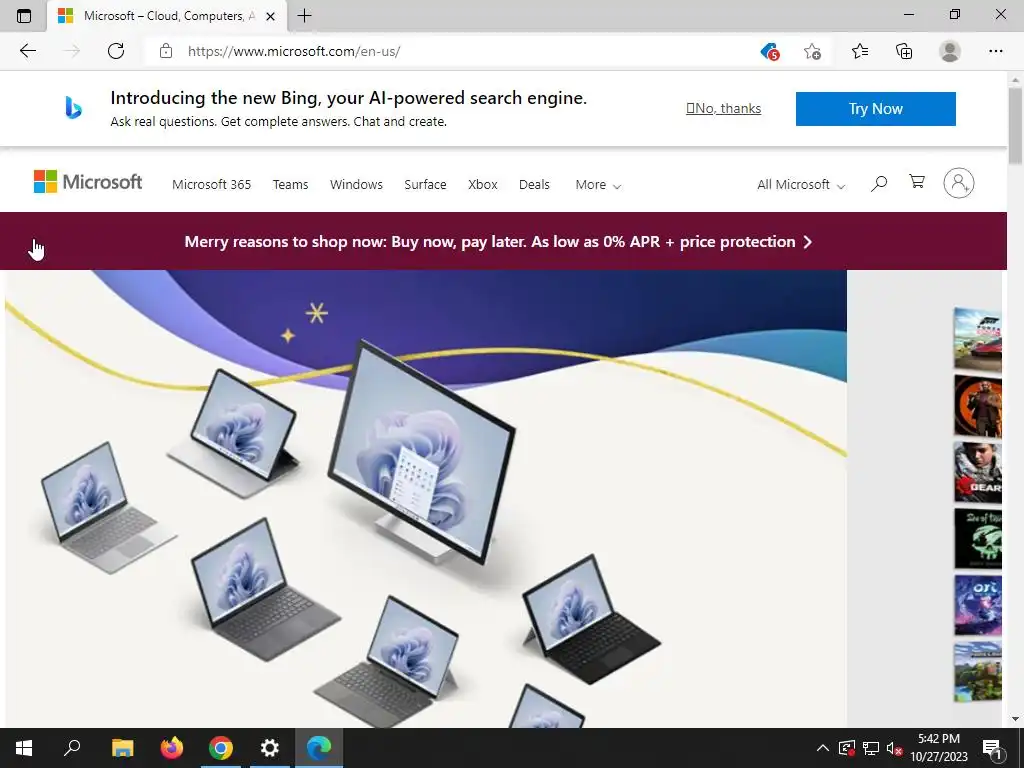Open the notification center icon
This screenshot has height=768, width=1024.
[x=992, y=748]
